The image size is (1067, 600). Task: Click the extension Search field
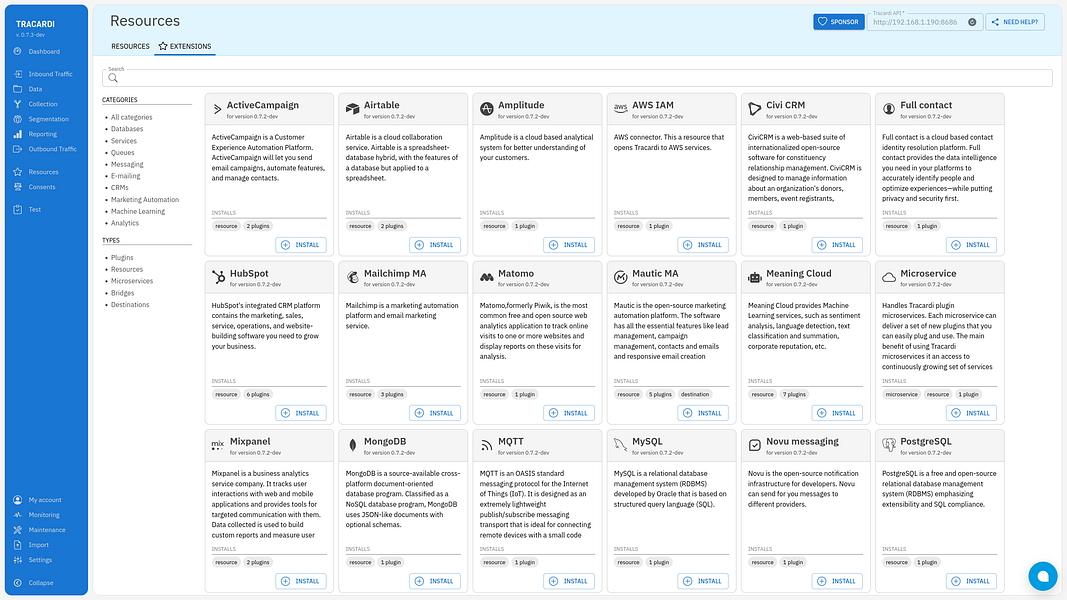click(x=577, y=78)
